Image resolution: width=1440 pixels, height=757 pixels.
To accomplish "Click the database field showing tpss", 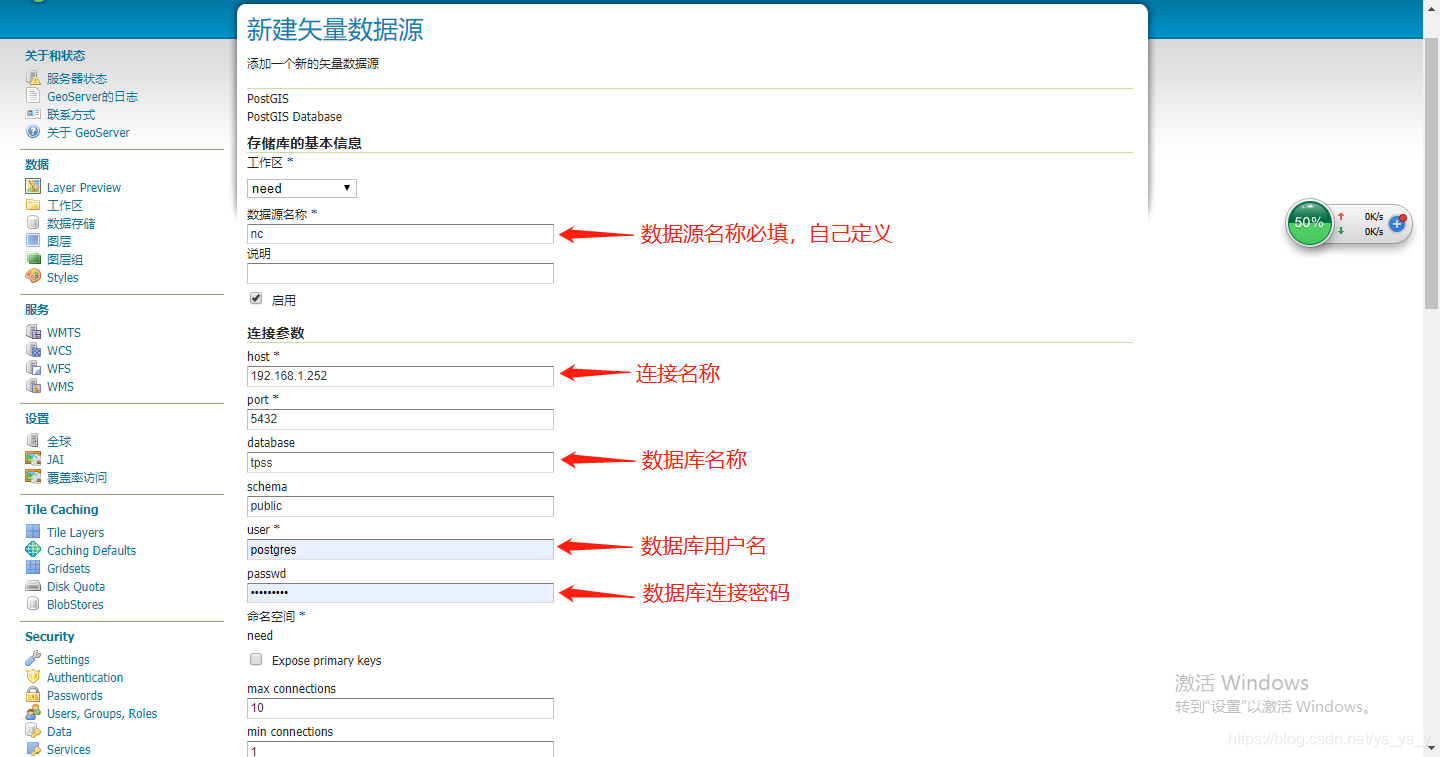I will [400, 462].
